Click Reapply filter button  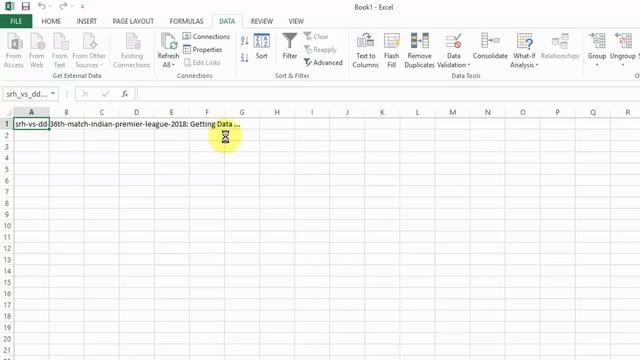[x=320, y=49]
